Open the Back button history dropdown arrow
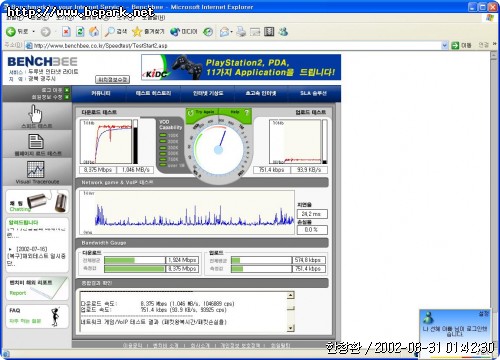The width and height of the screenshot is (500, 360). tap(34, 32)
